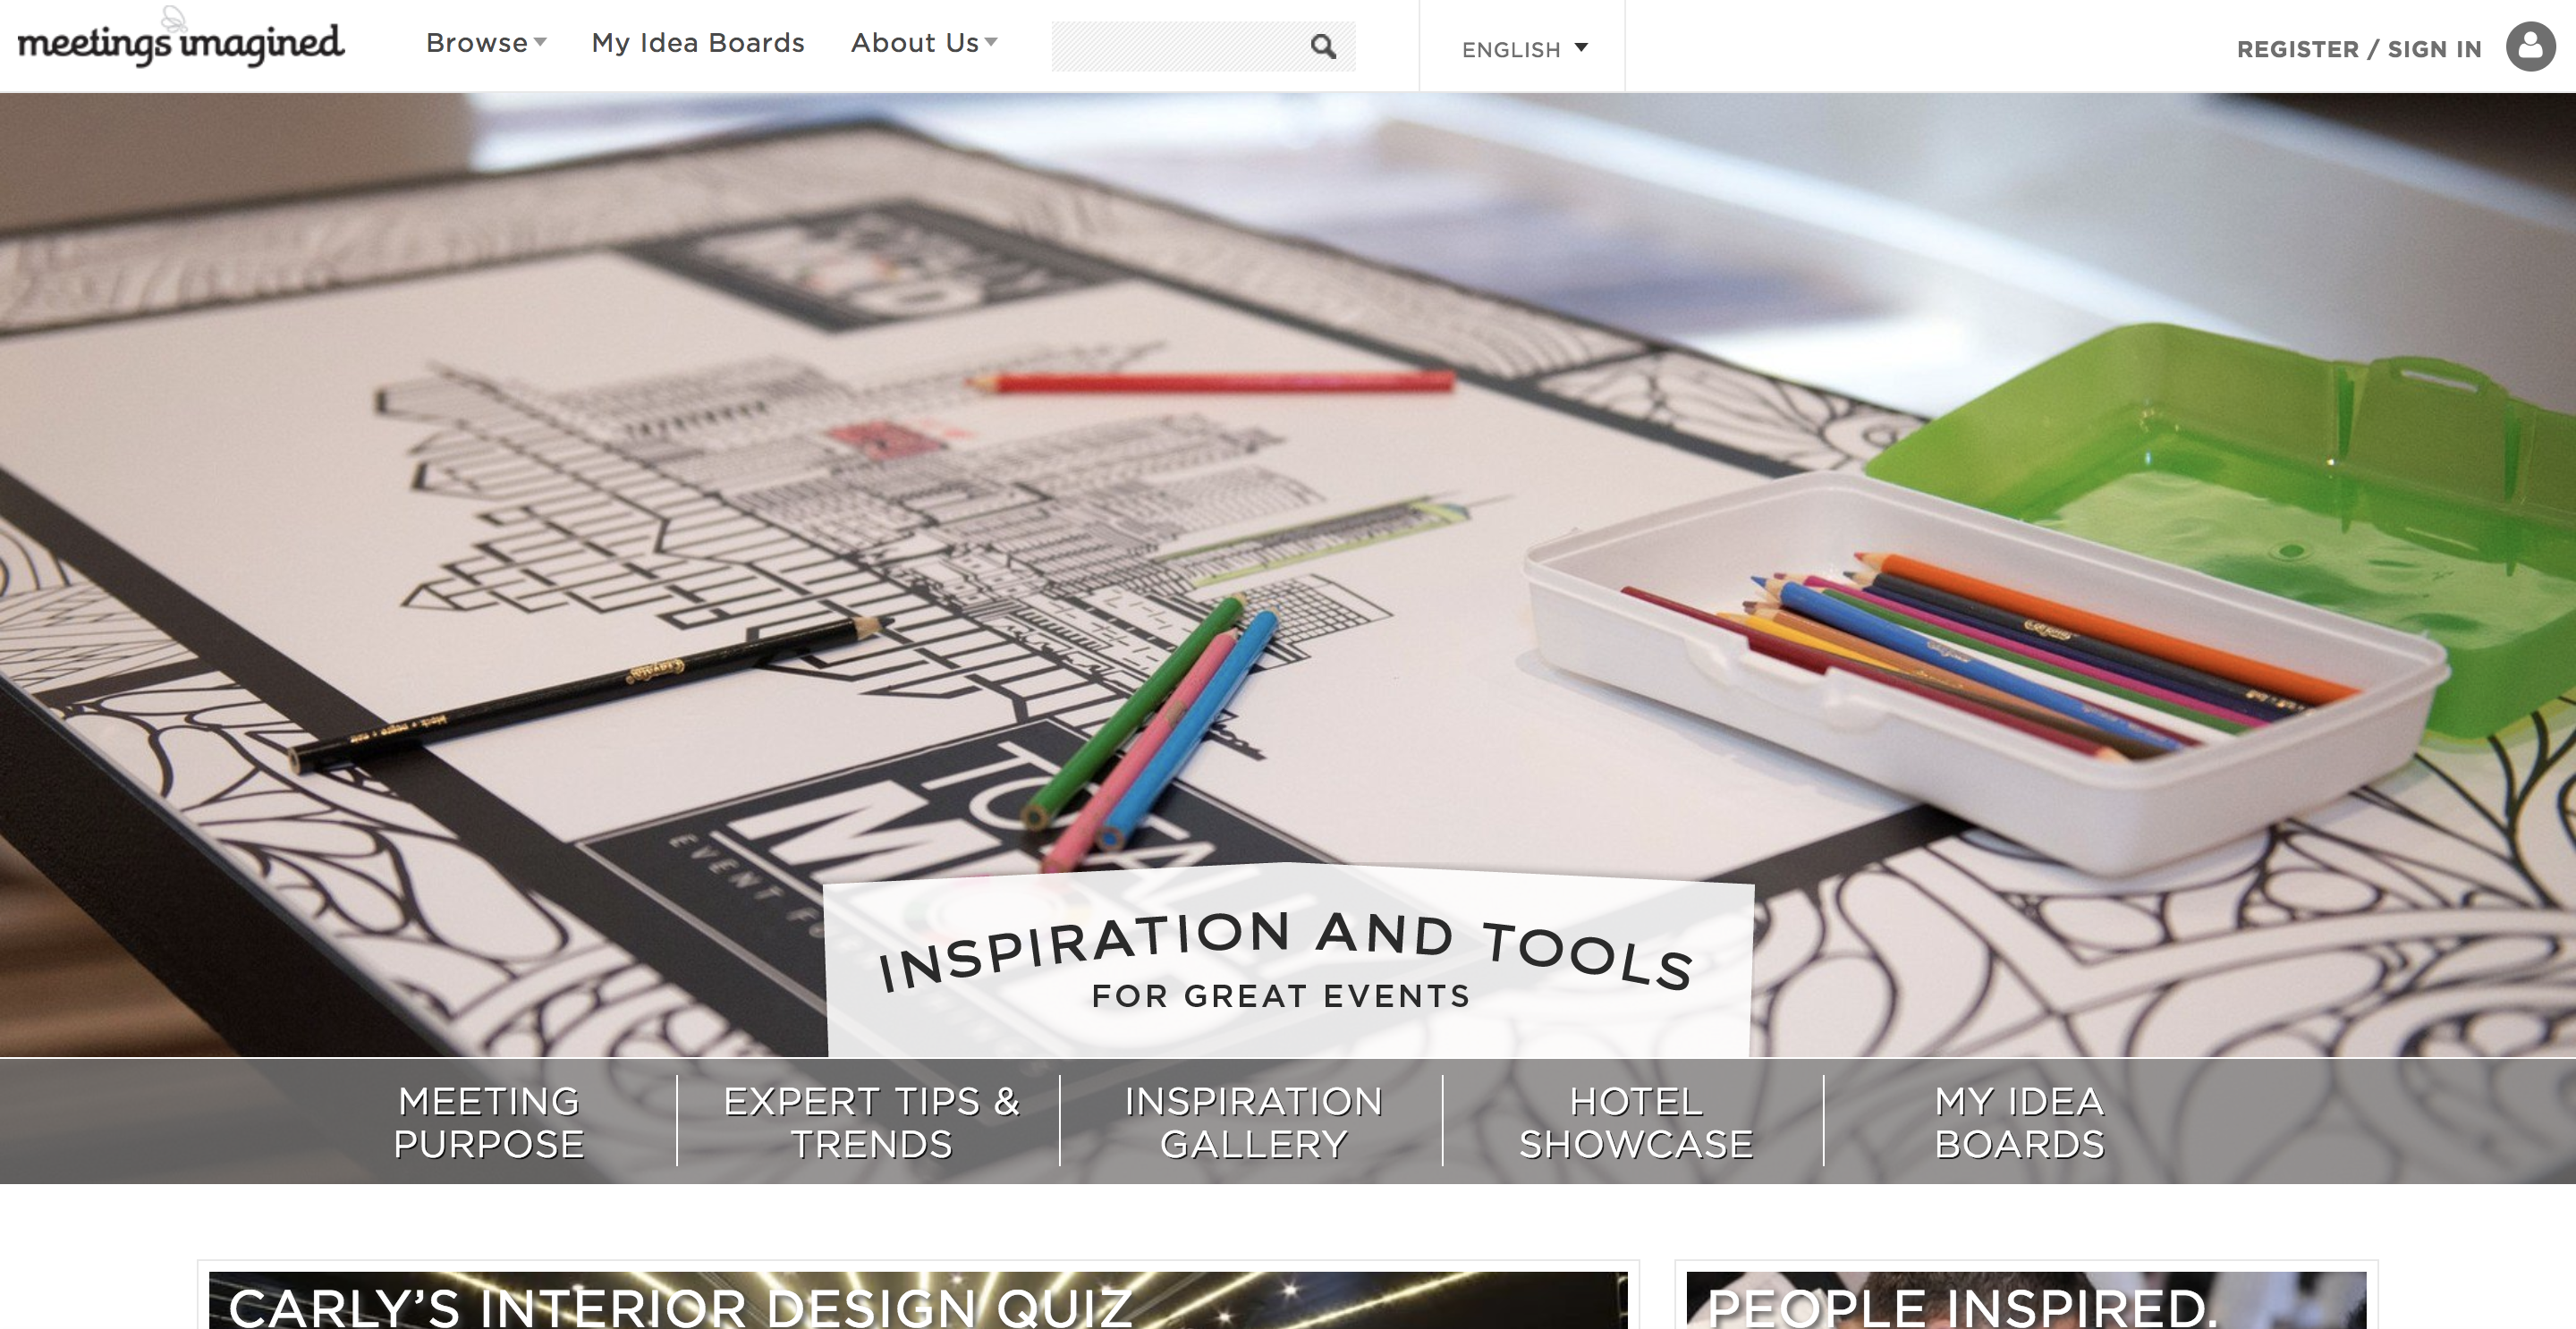The width and height of the screenshot is (2576, 1329).
Task: Select the Expert Tips & Trends tab
Action: click(x=870, y=1122)
